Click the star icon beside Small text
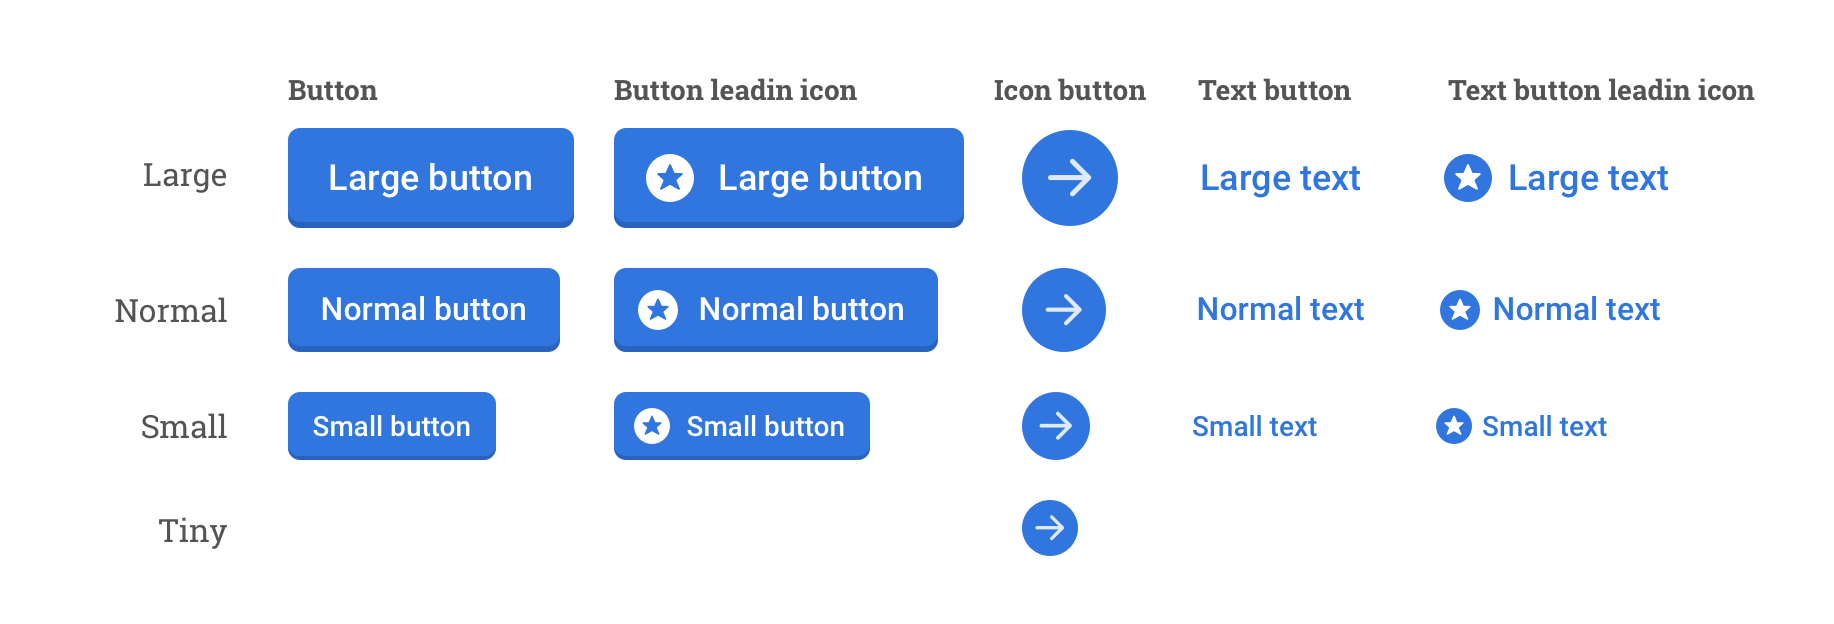The width and height of the screenshot is (1834, 624). click(x=1453, y=426)
